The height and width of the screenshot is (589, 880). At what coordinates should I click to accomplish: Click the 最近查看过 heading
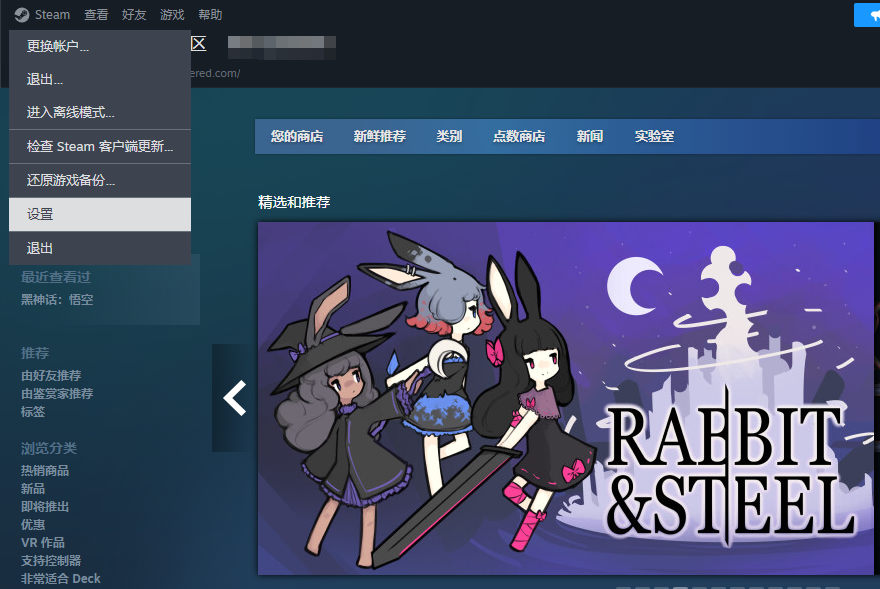56,277
